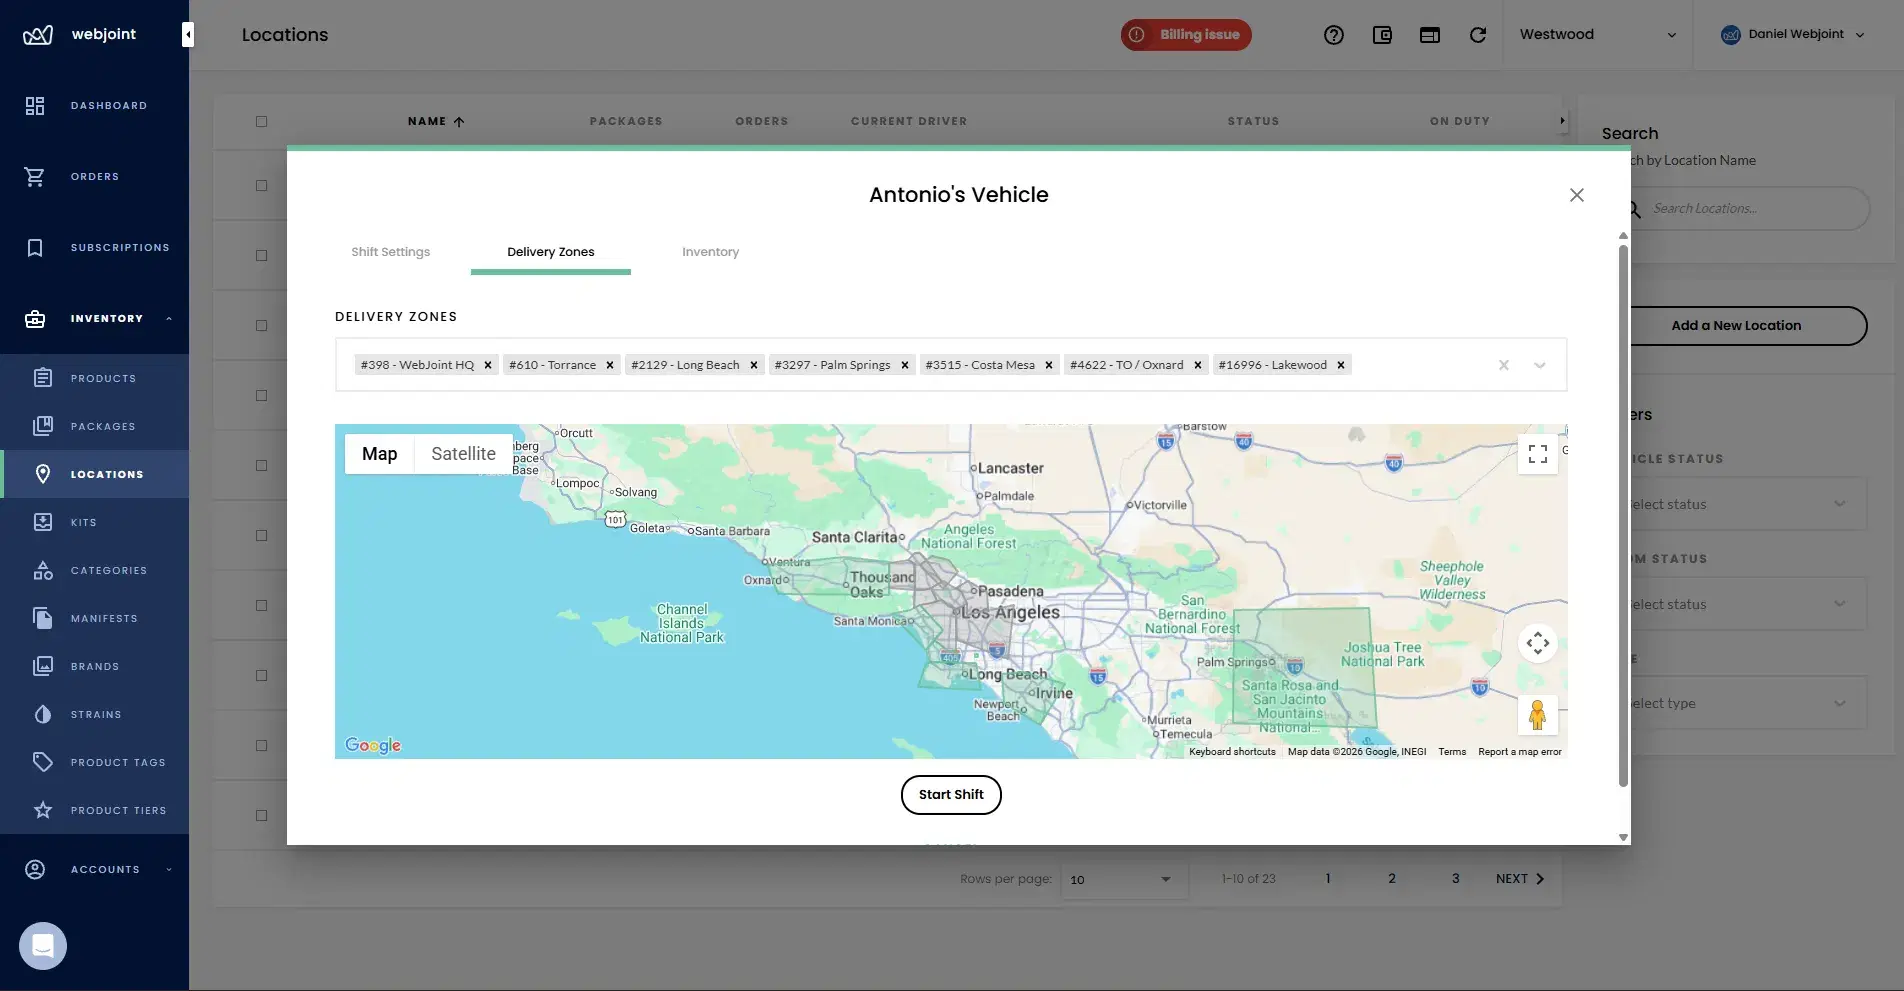Open the Dashboard from the sidebar
This screenshot has width=1904, height=991.
[95, 105]
